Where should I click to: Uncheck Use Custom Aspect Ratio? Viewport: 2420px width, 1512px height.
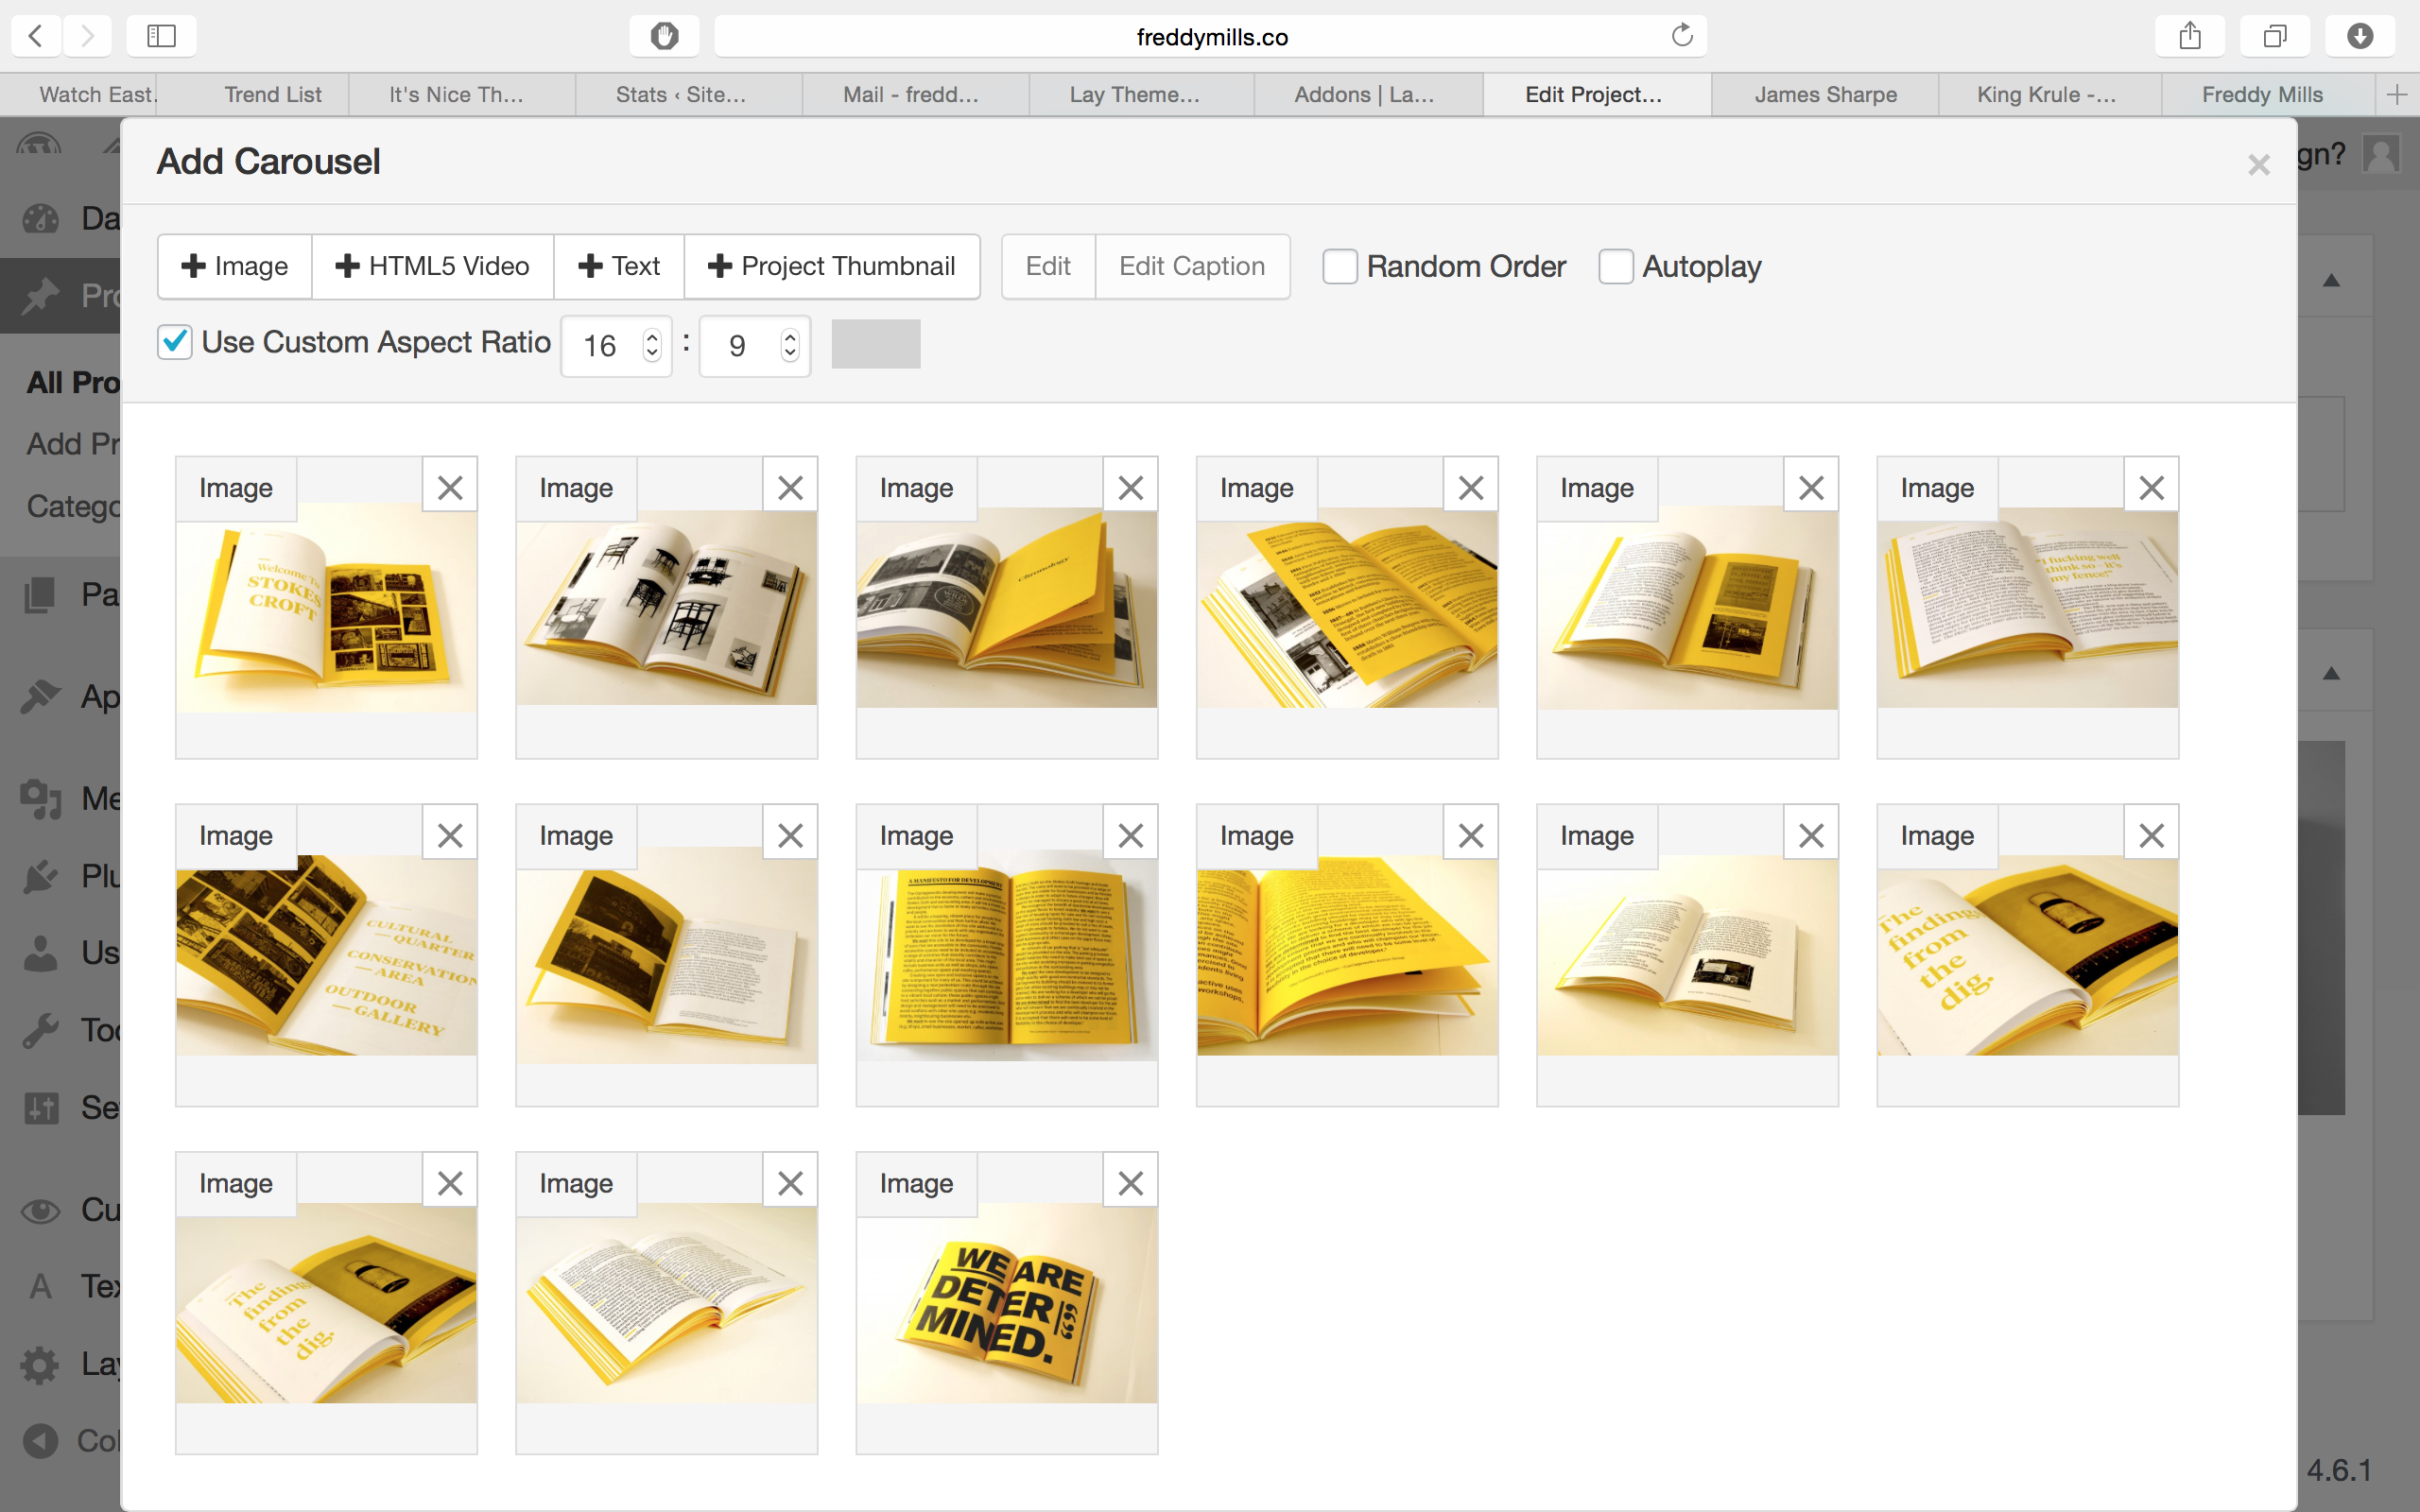(x=175, y=342)
